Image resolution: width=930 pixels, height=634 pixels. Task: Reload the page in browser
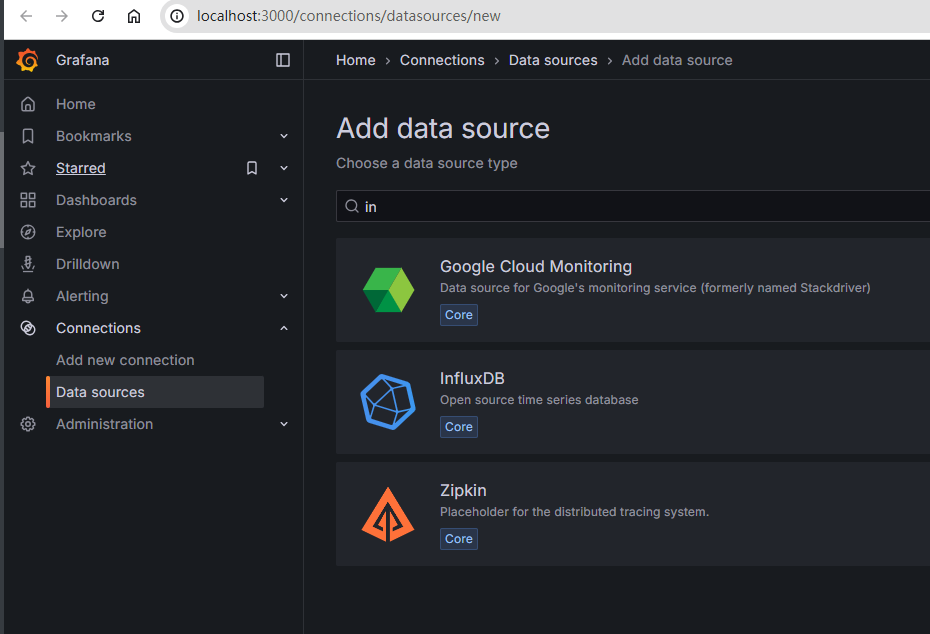[97, 16]
